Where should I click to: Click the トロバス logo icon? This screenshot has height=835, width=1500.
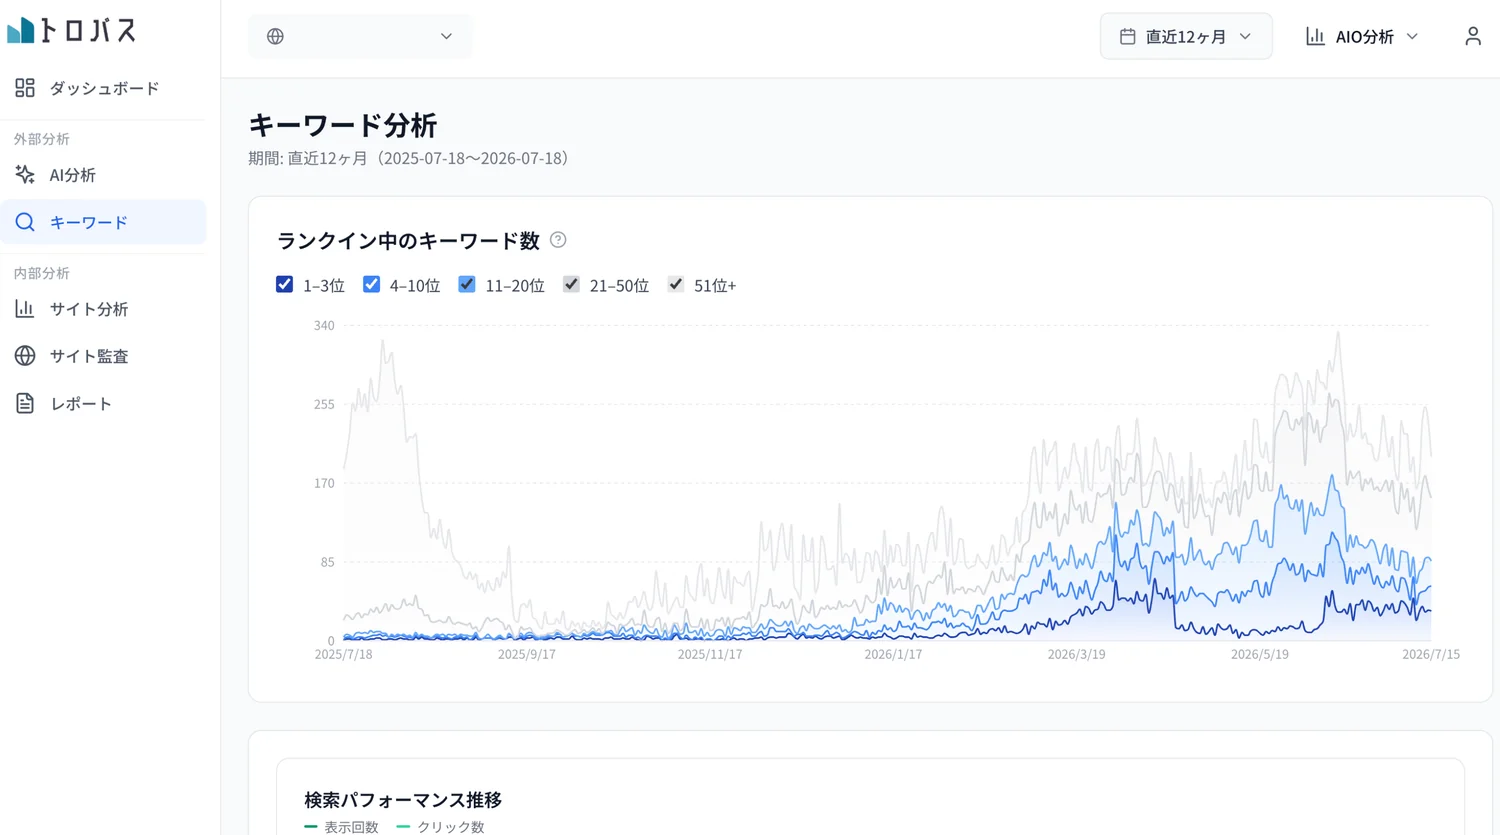(20, 31)
